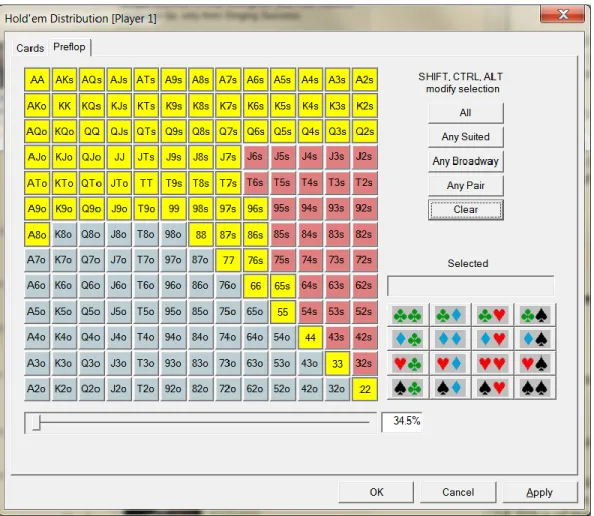Select the heart-spade suit combination
The width and height of the screenshot is (594, 516).
point(535,363)
